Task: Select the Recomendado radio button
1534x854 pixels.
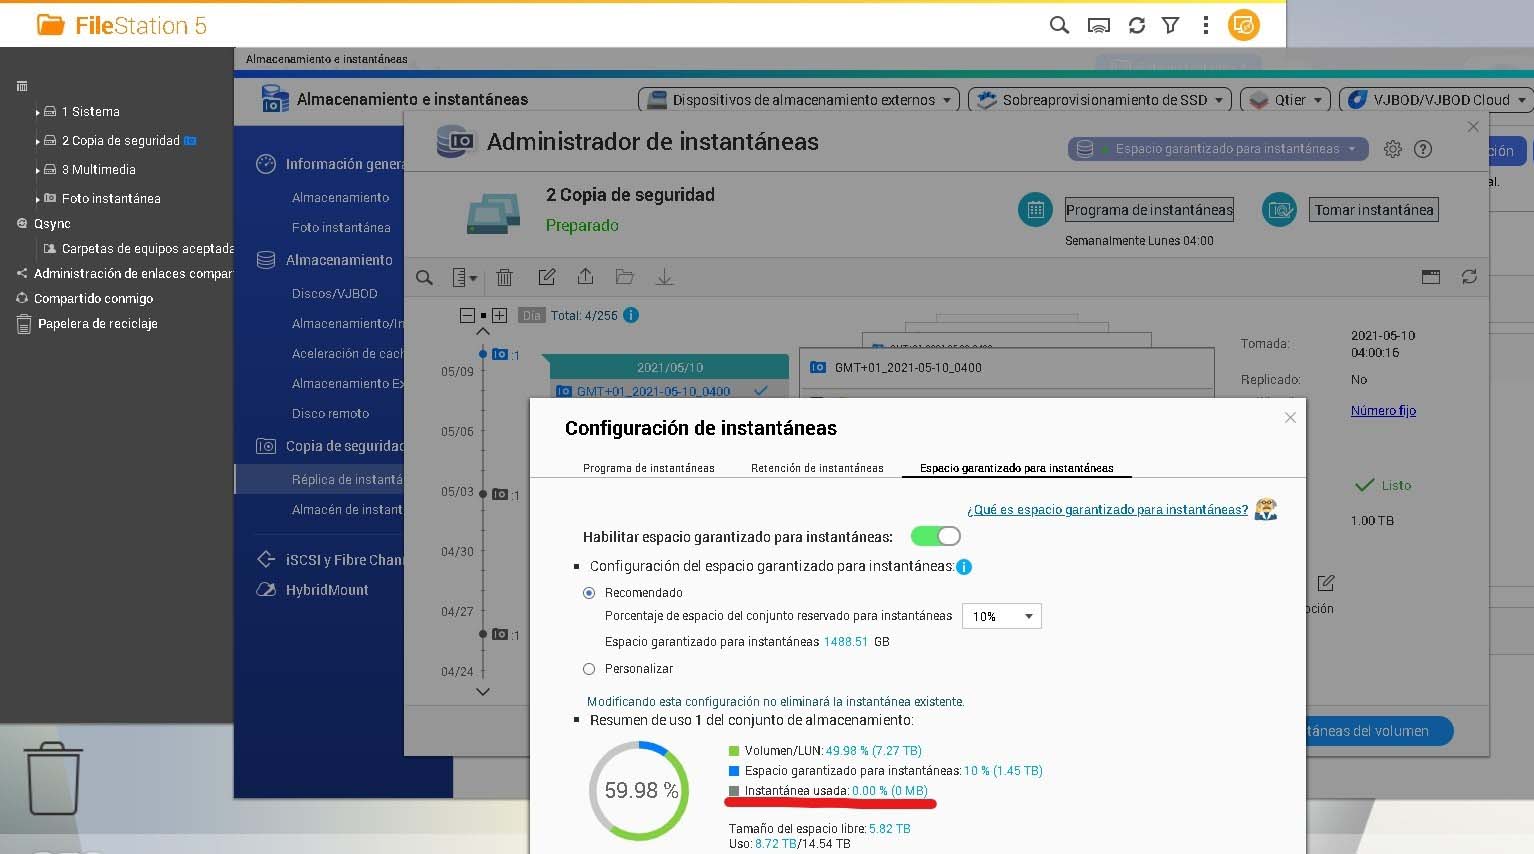Action: tap(589, 593)
